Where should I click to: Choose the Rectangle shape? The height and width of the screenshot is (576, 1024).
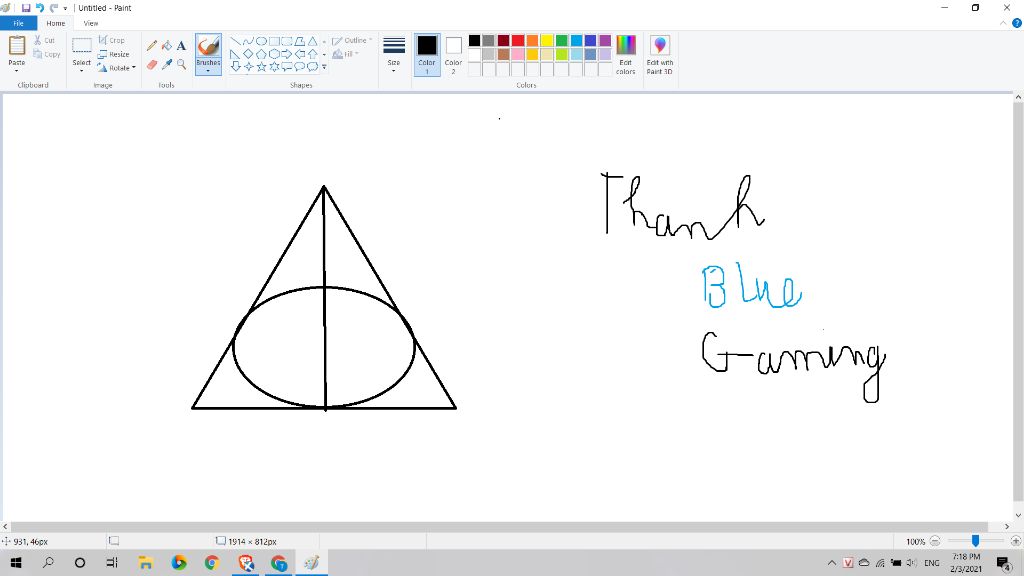point(274,41)
